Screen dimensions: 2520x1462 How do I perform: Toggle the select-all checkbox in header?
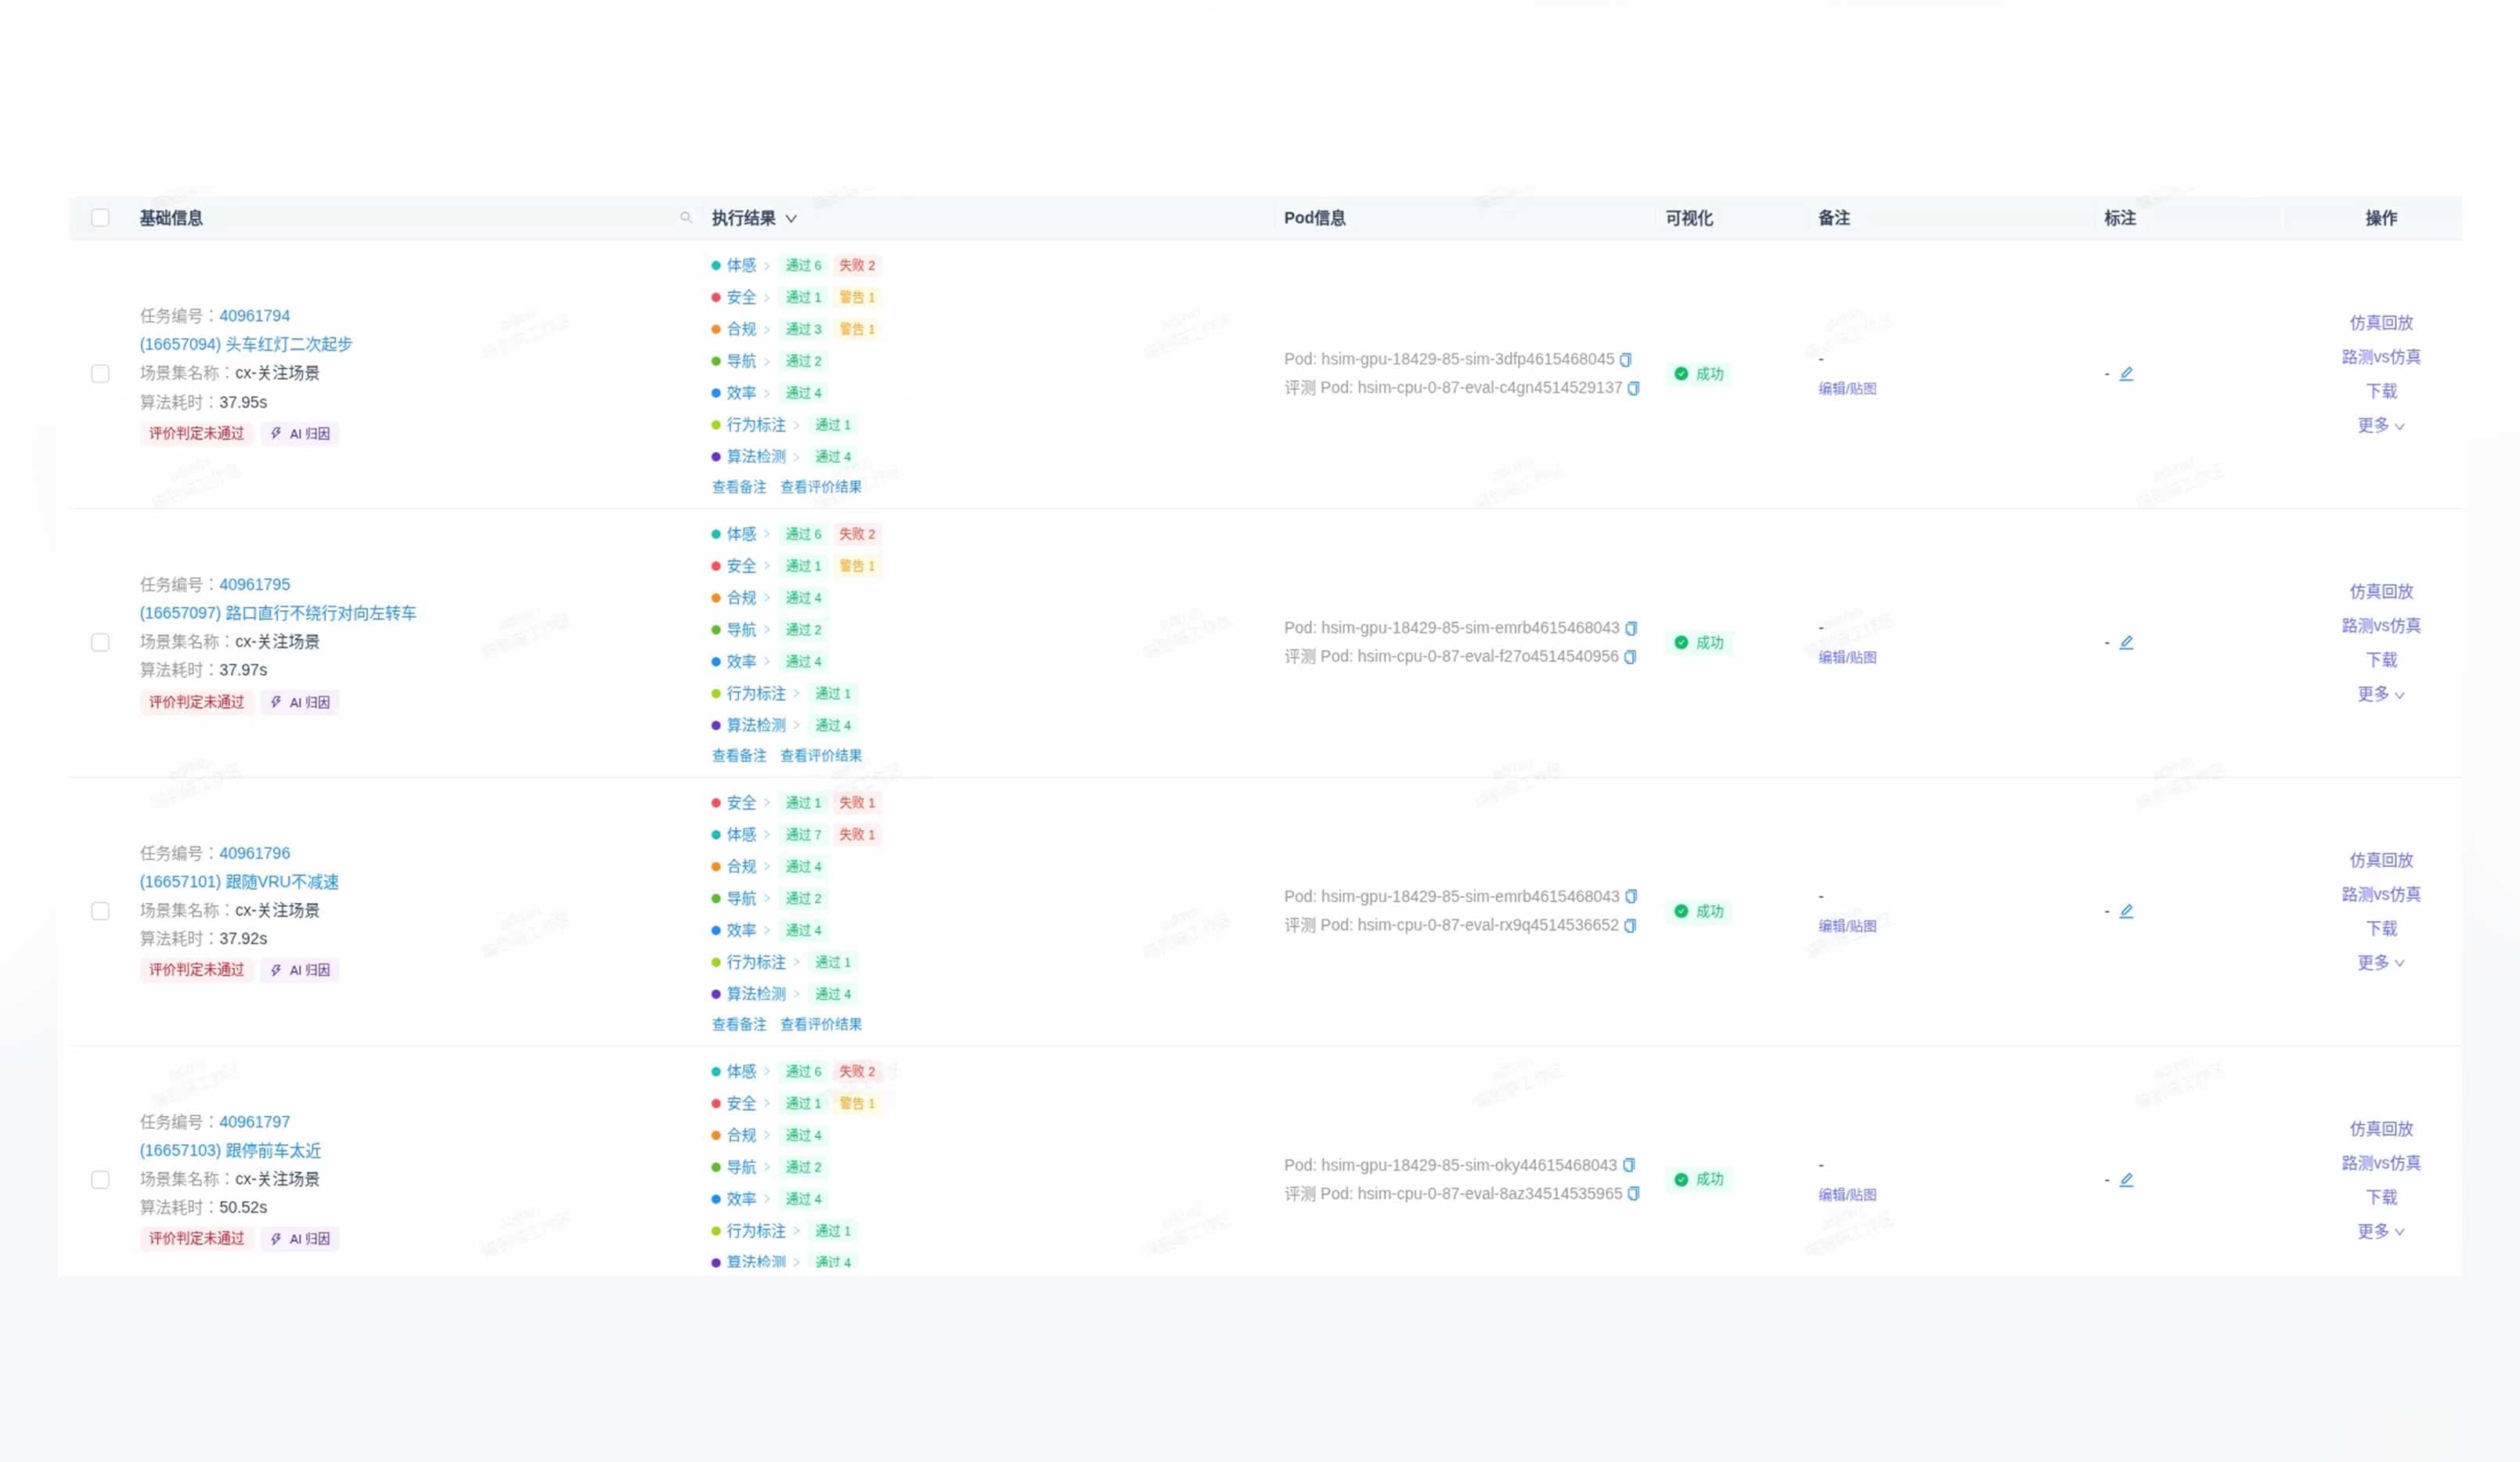[x=100, y=217]
